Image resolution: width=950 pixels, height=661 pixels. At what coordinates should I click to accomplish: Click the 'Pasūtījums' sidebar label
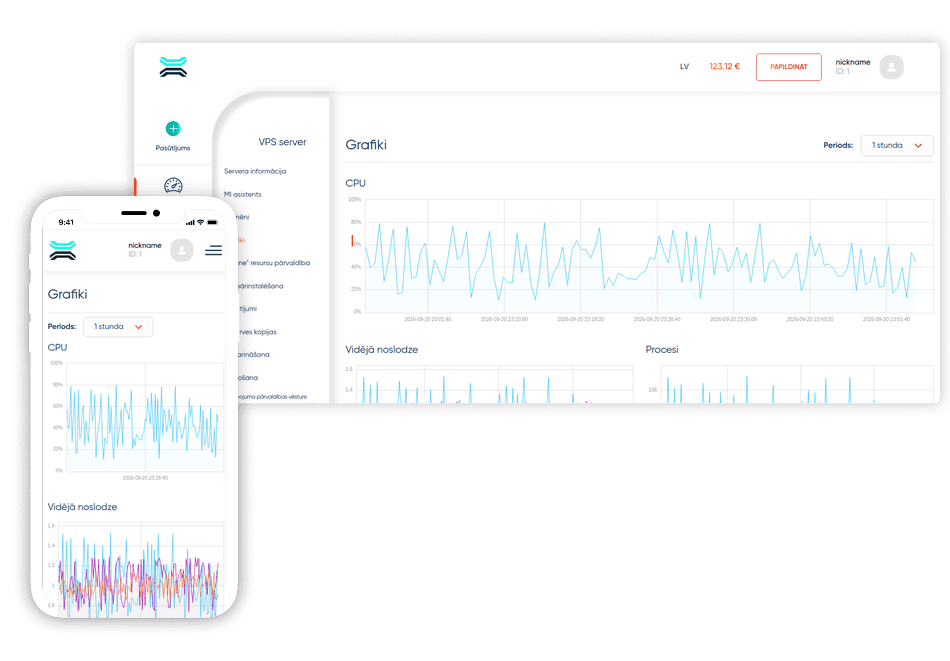[173, 148]
